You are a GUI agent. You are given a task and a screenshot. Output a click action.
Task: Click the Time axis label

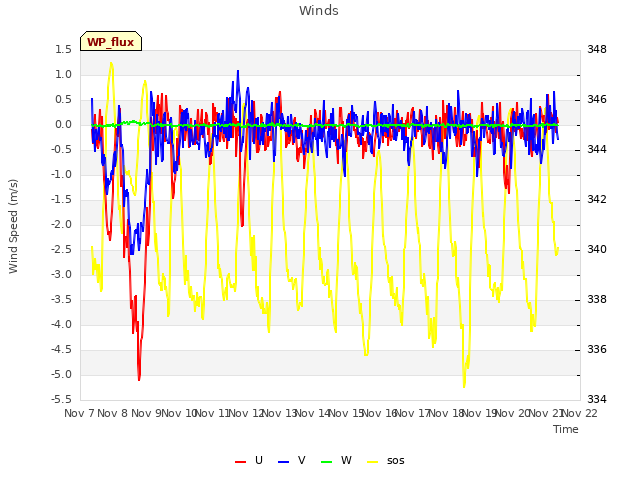[566, 429]
